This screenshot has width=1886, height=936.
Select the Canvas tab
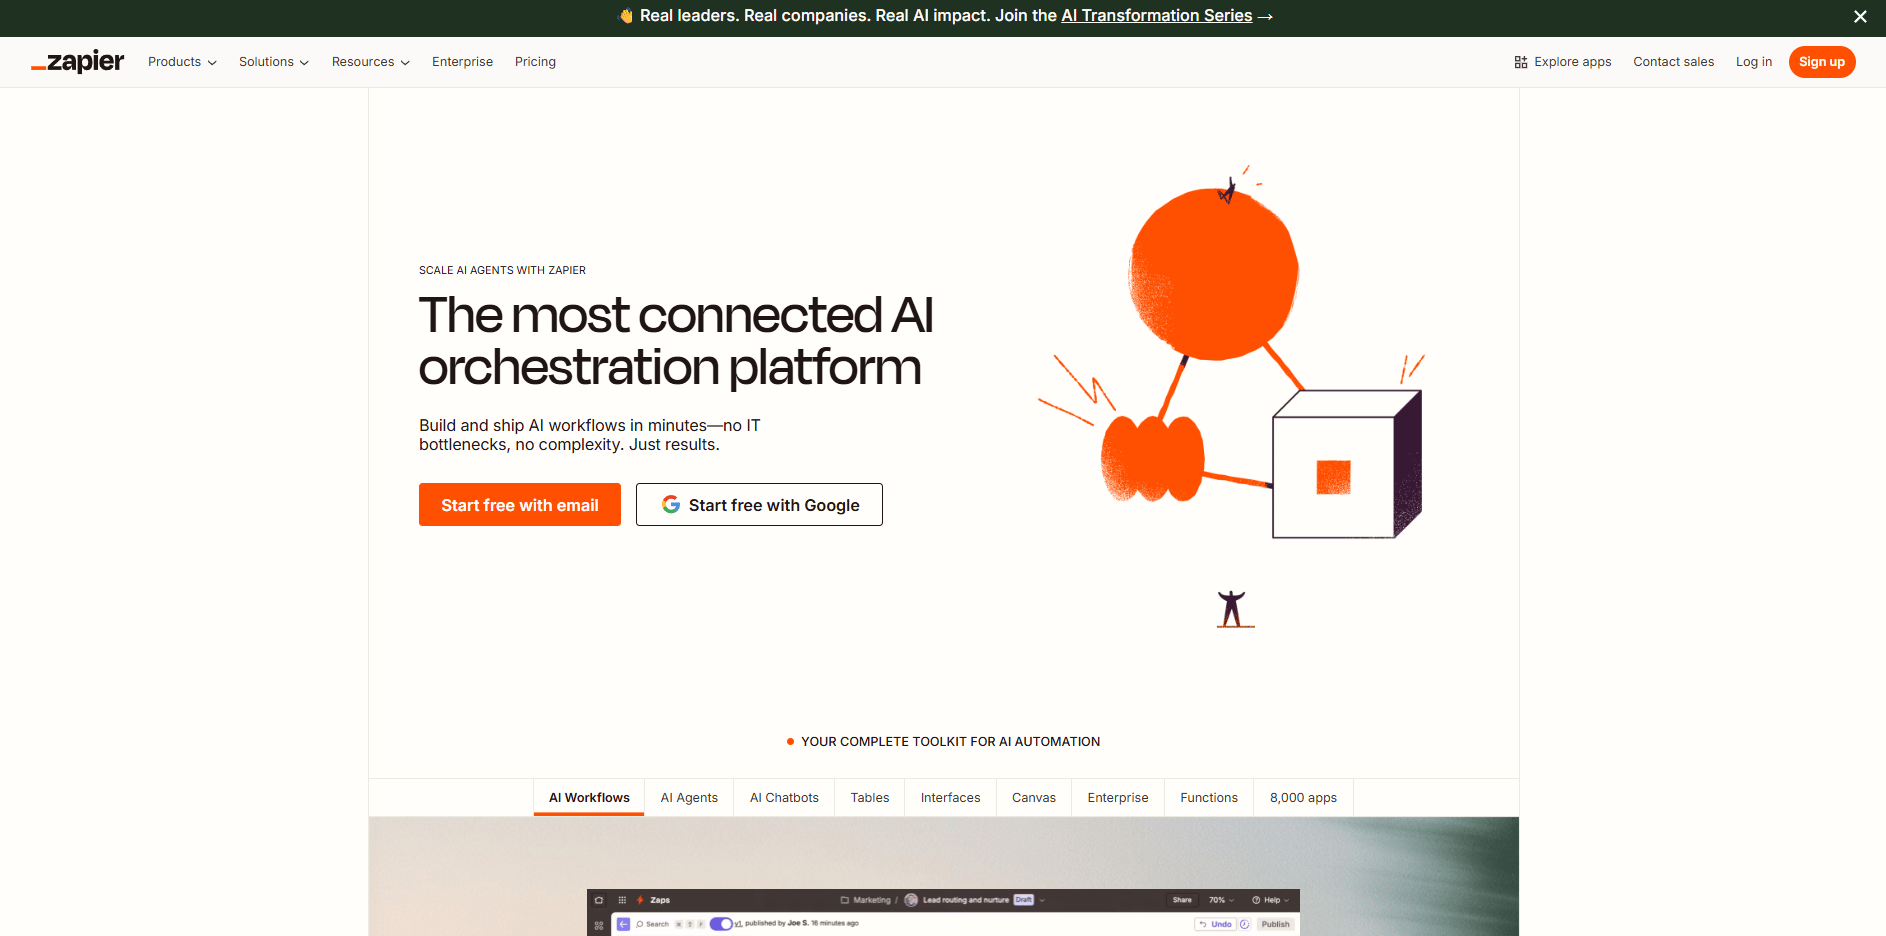[x=1033, y=797]
